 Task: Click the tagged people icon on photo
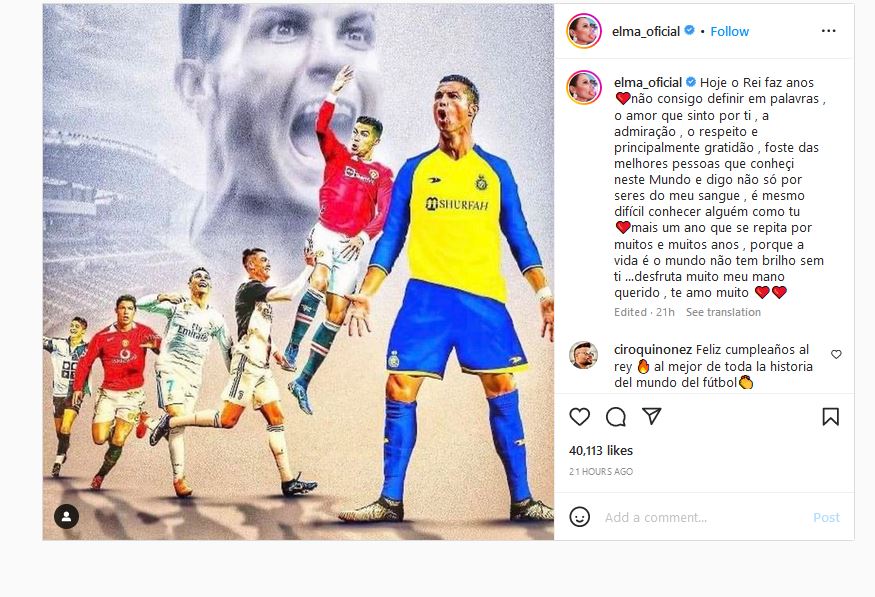pos(66,516)
